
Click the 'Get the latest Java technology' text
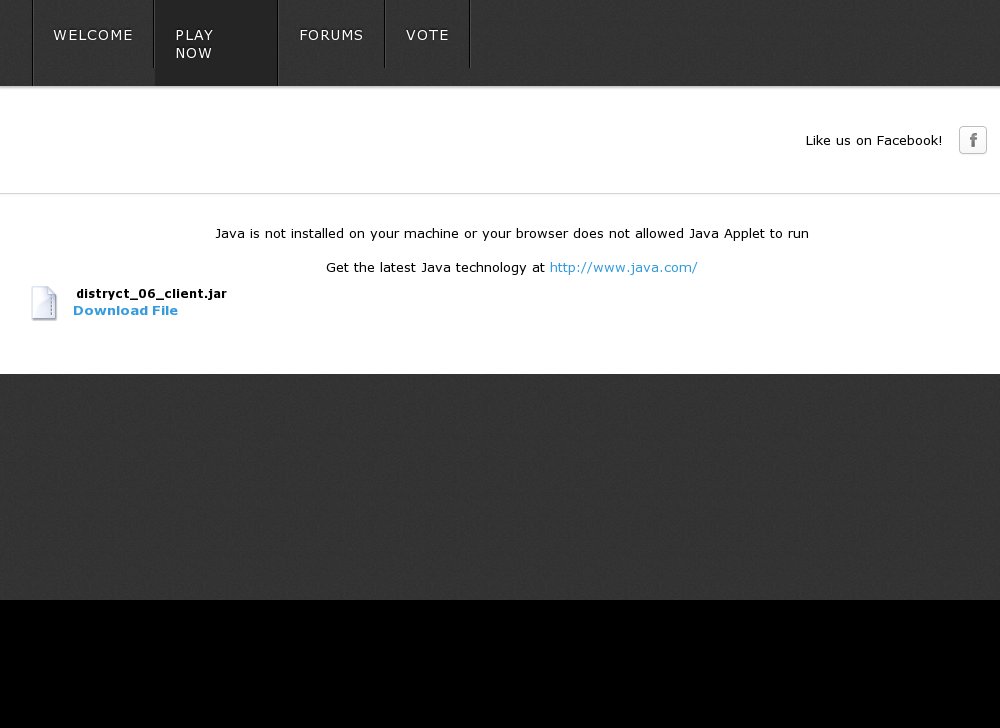435,268
